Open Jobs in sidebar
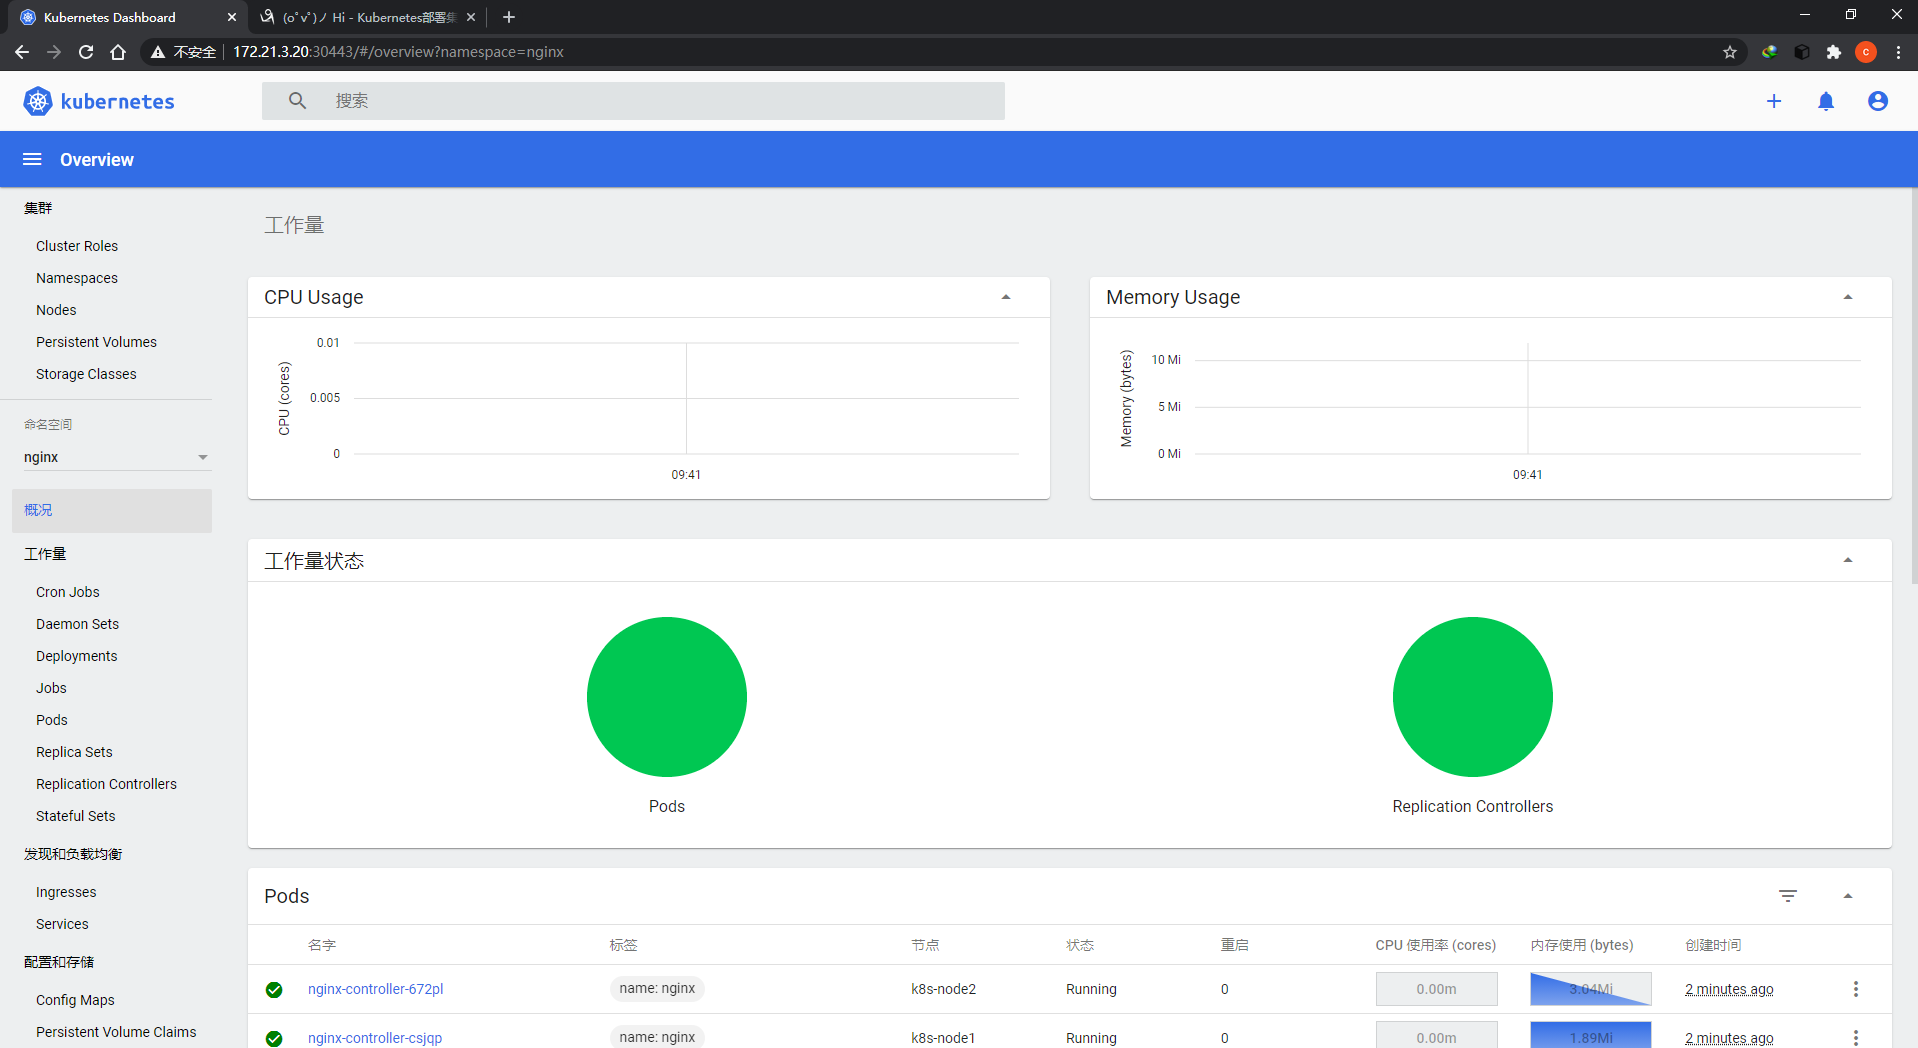 (51, 688)
